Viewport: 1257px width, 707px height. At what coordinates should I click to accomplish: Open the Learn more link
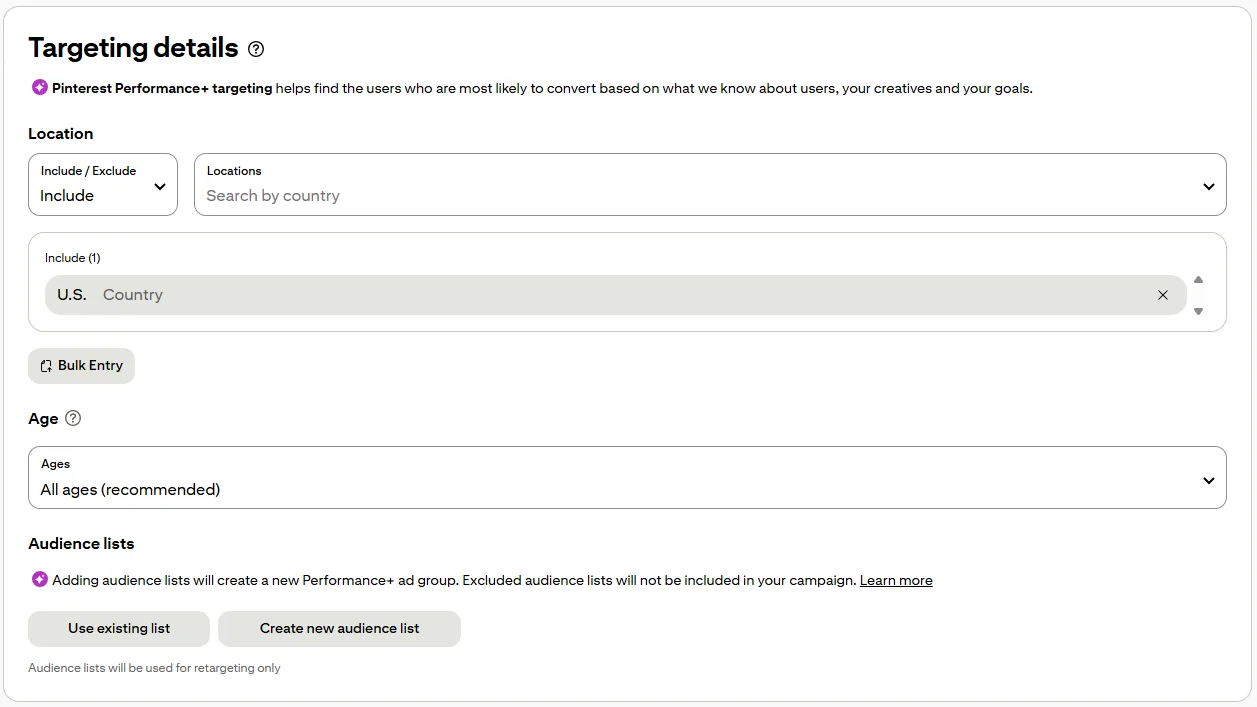[x=896, y=579]
